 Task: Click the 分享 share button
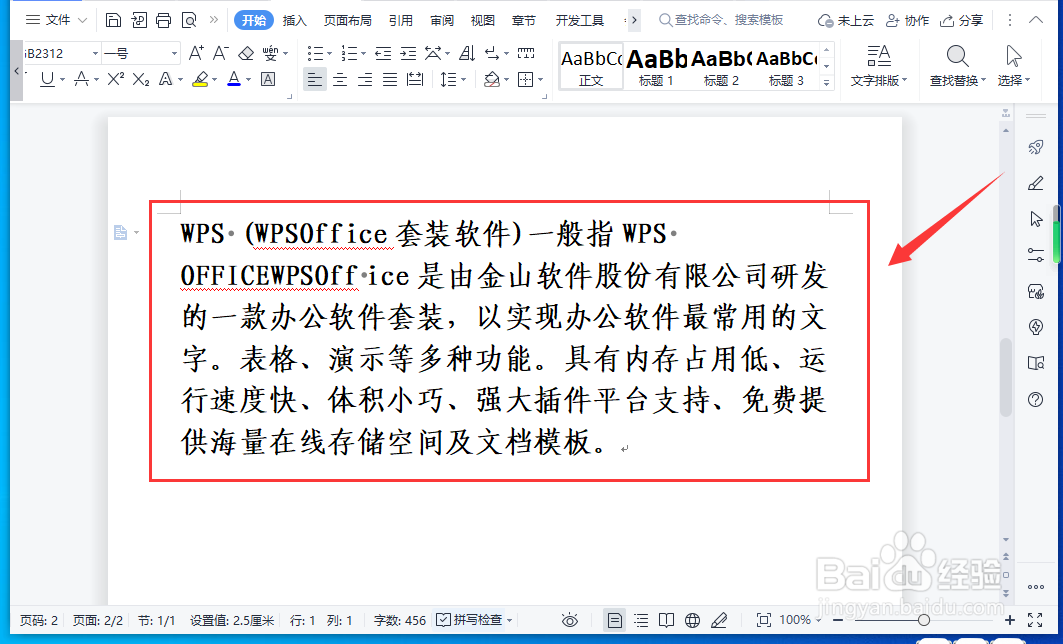point(961,20)
